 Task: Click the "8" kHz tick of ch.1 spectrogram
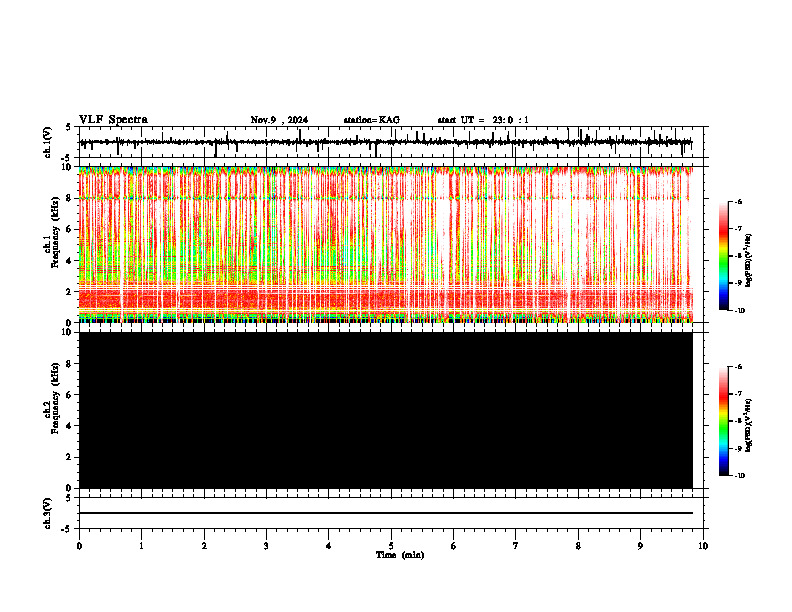pyautogui.click(x=69, y=198)
